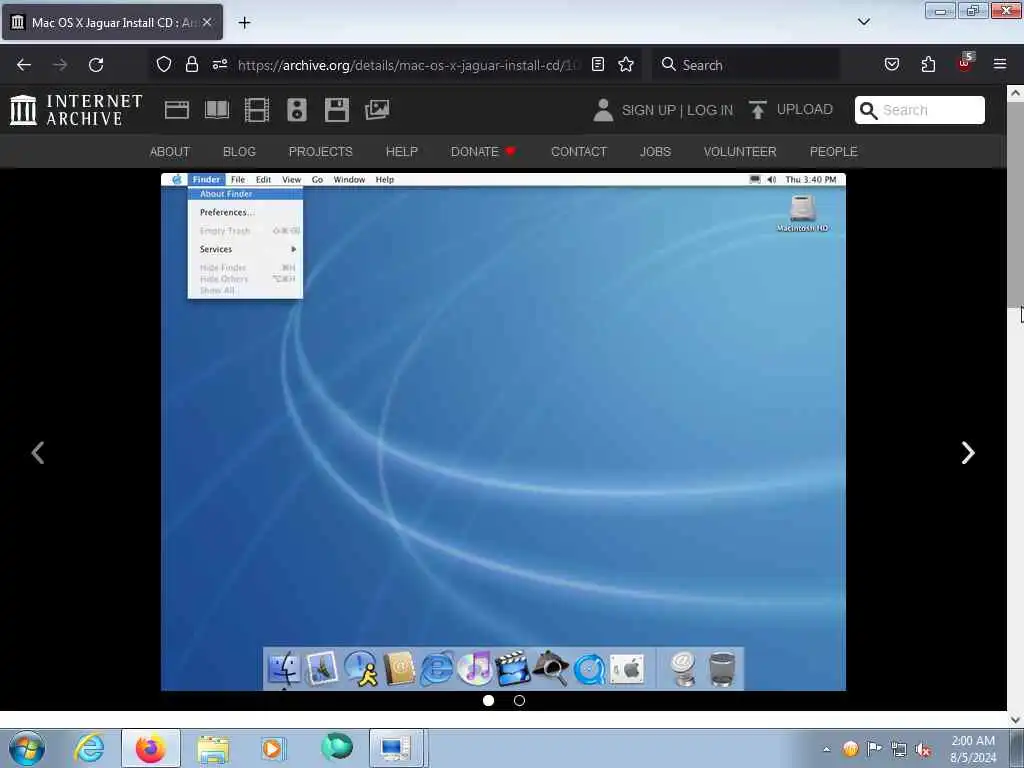This screenshot has width=1024, height=768.
Task: Click the scrollbar up arrow
Action: pos(1015,93)
